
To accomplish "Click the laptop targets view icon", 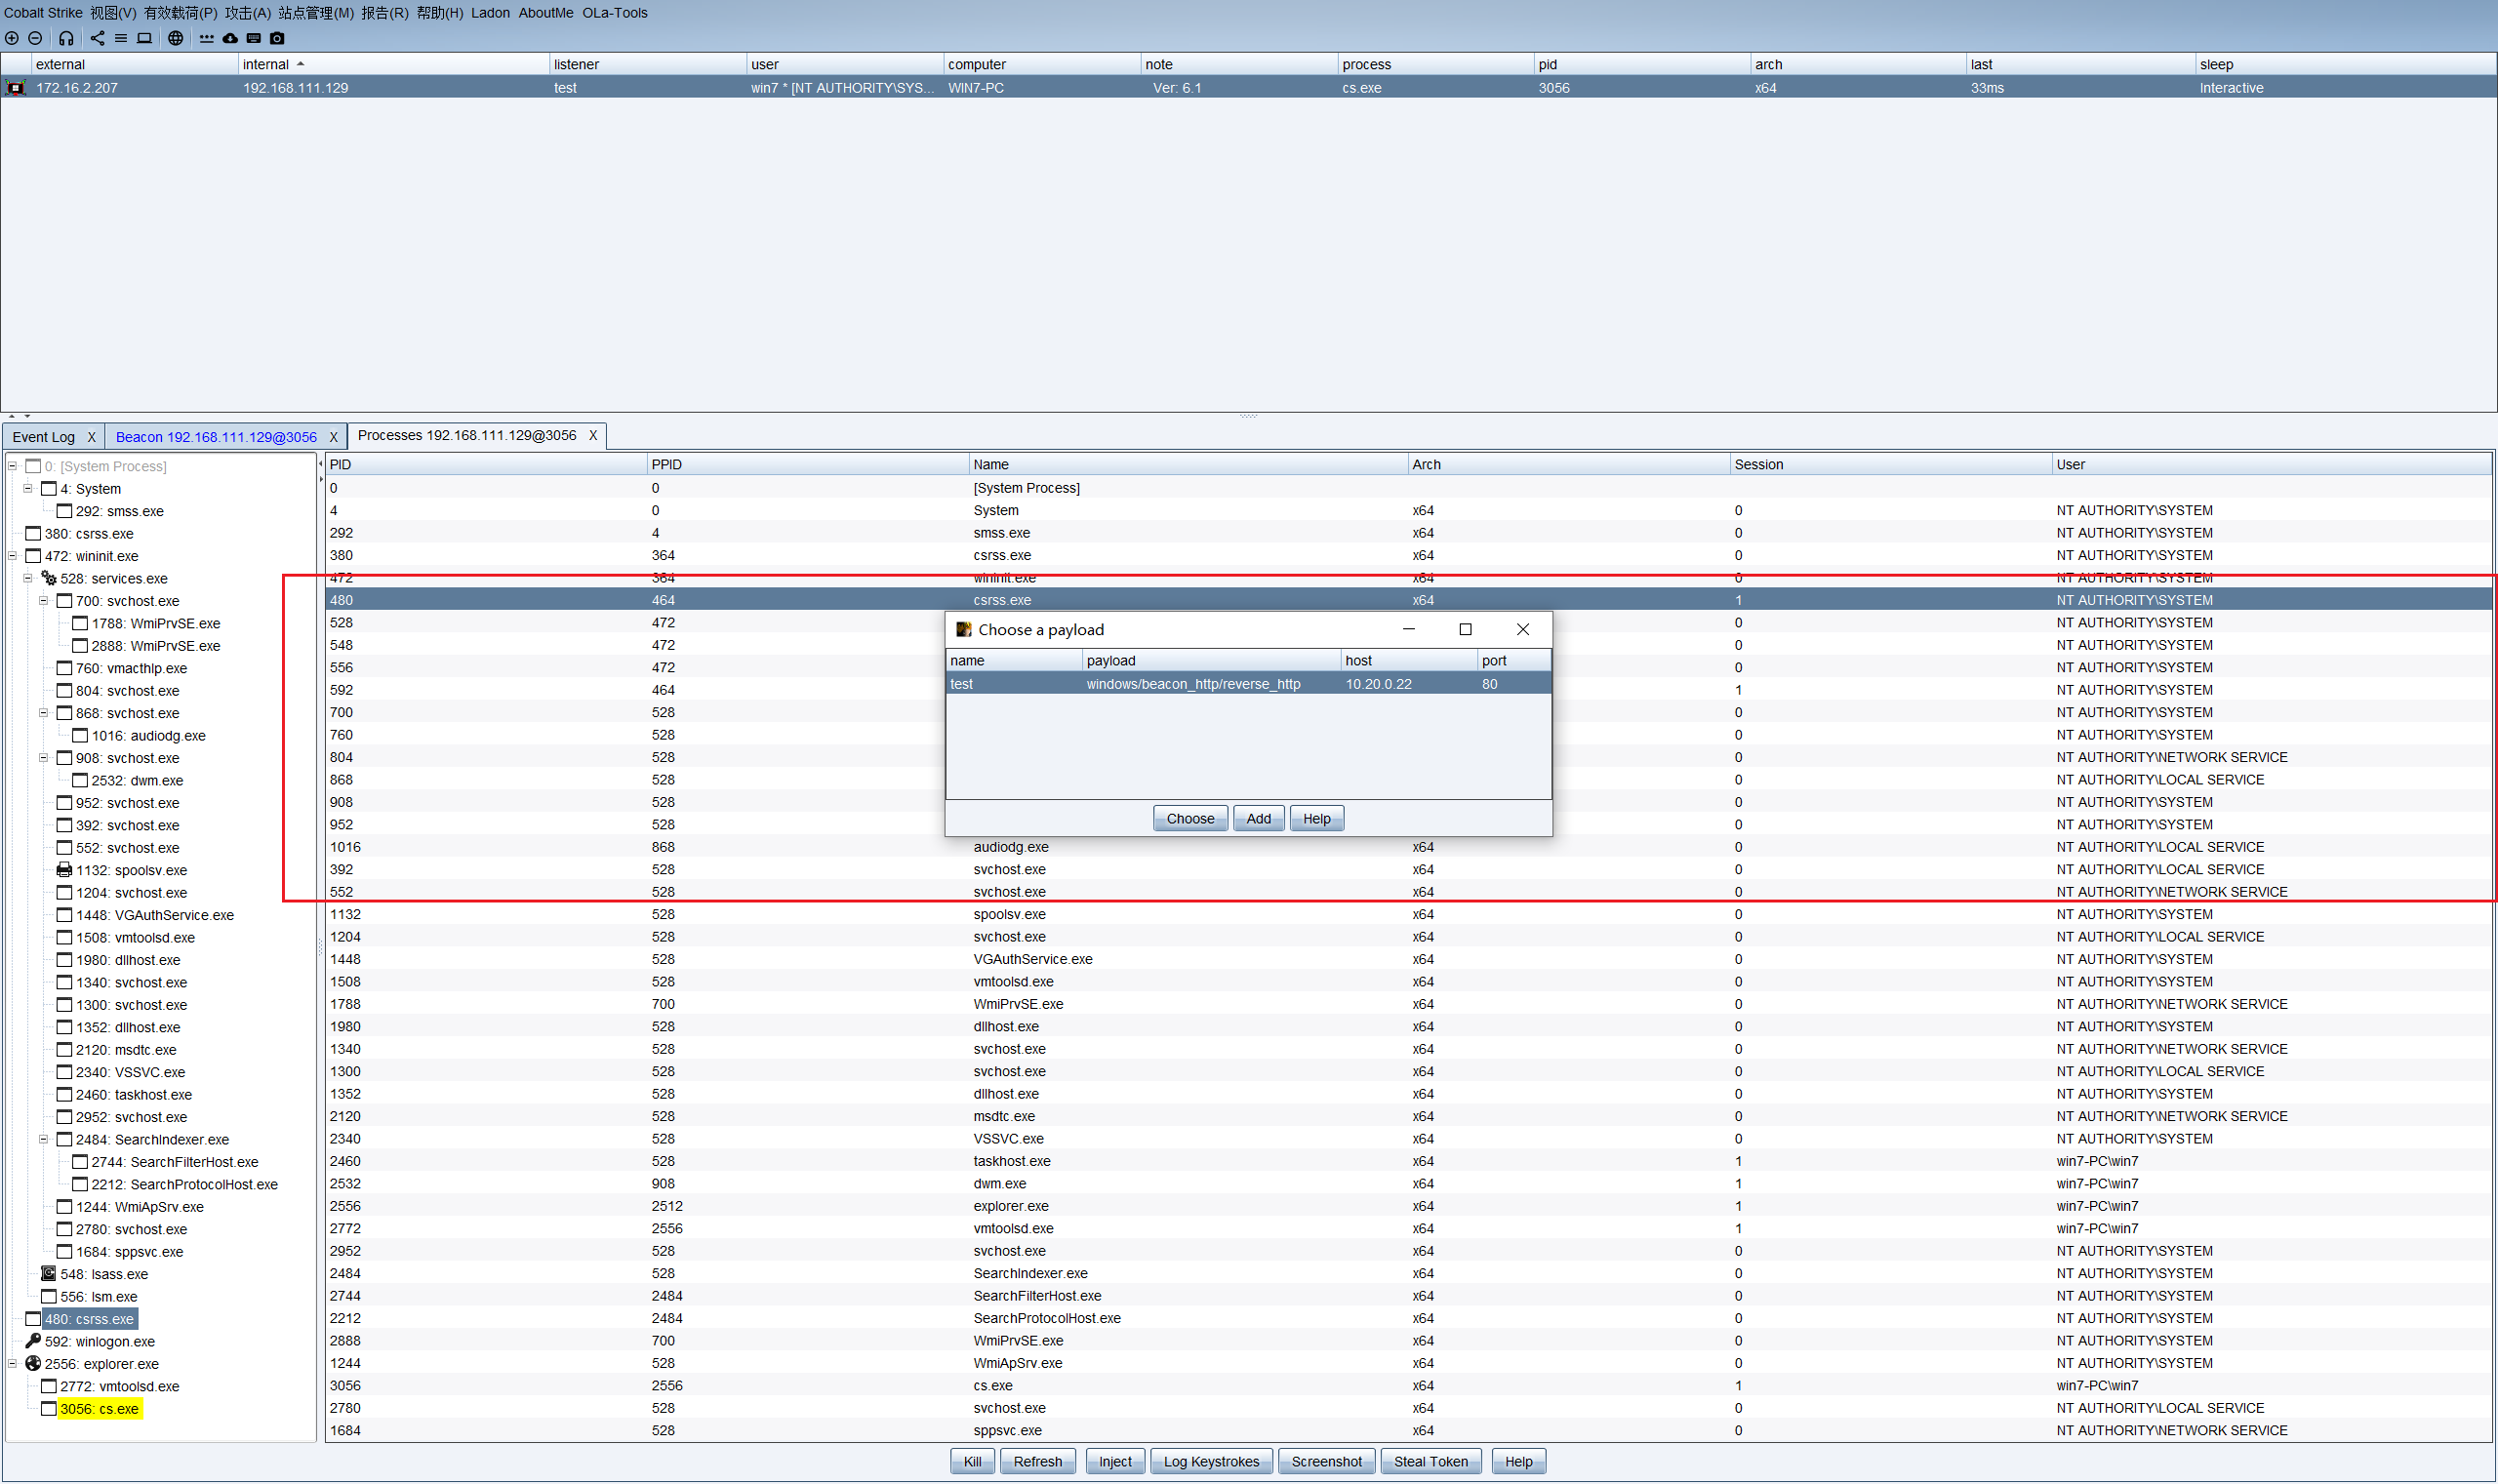I will pyautogui.click(x=144, y=38).
